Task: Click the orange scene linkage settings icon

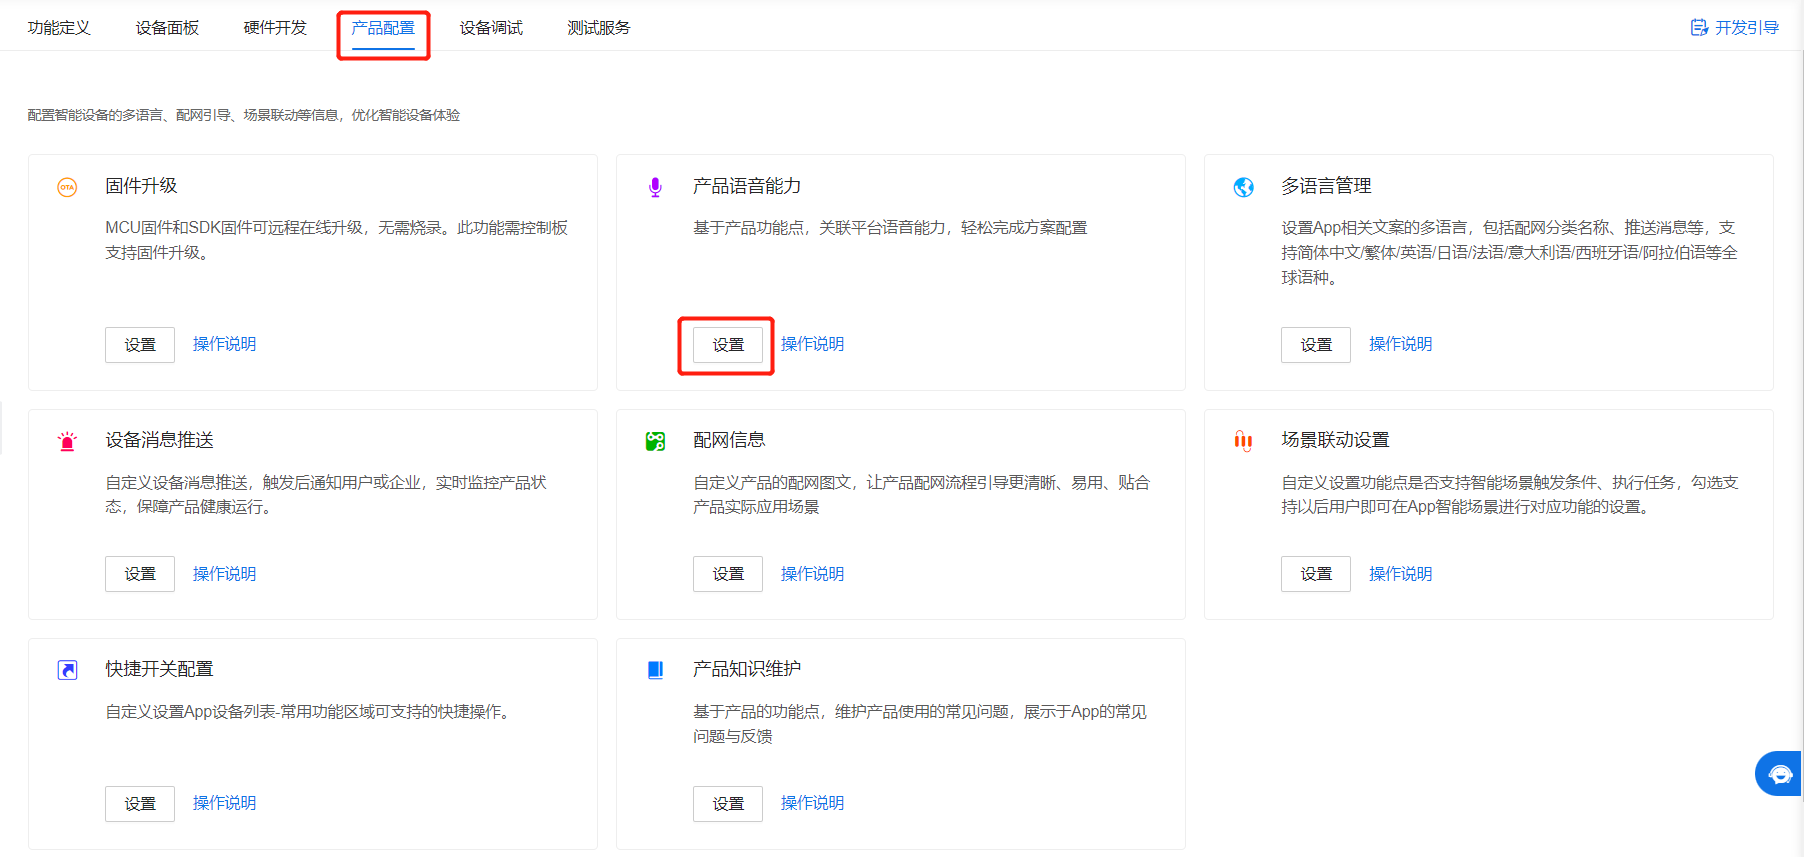Action: 1243,441
